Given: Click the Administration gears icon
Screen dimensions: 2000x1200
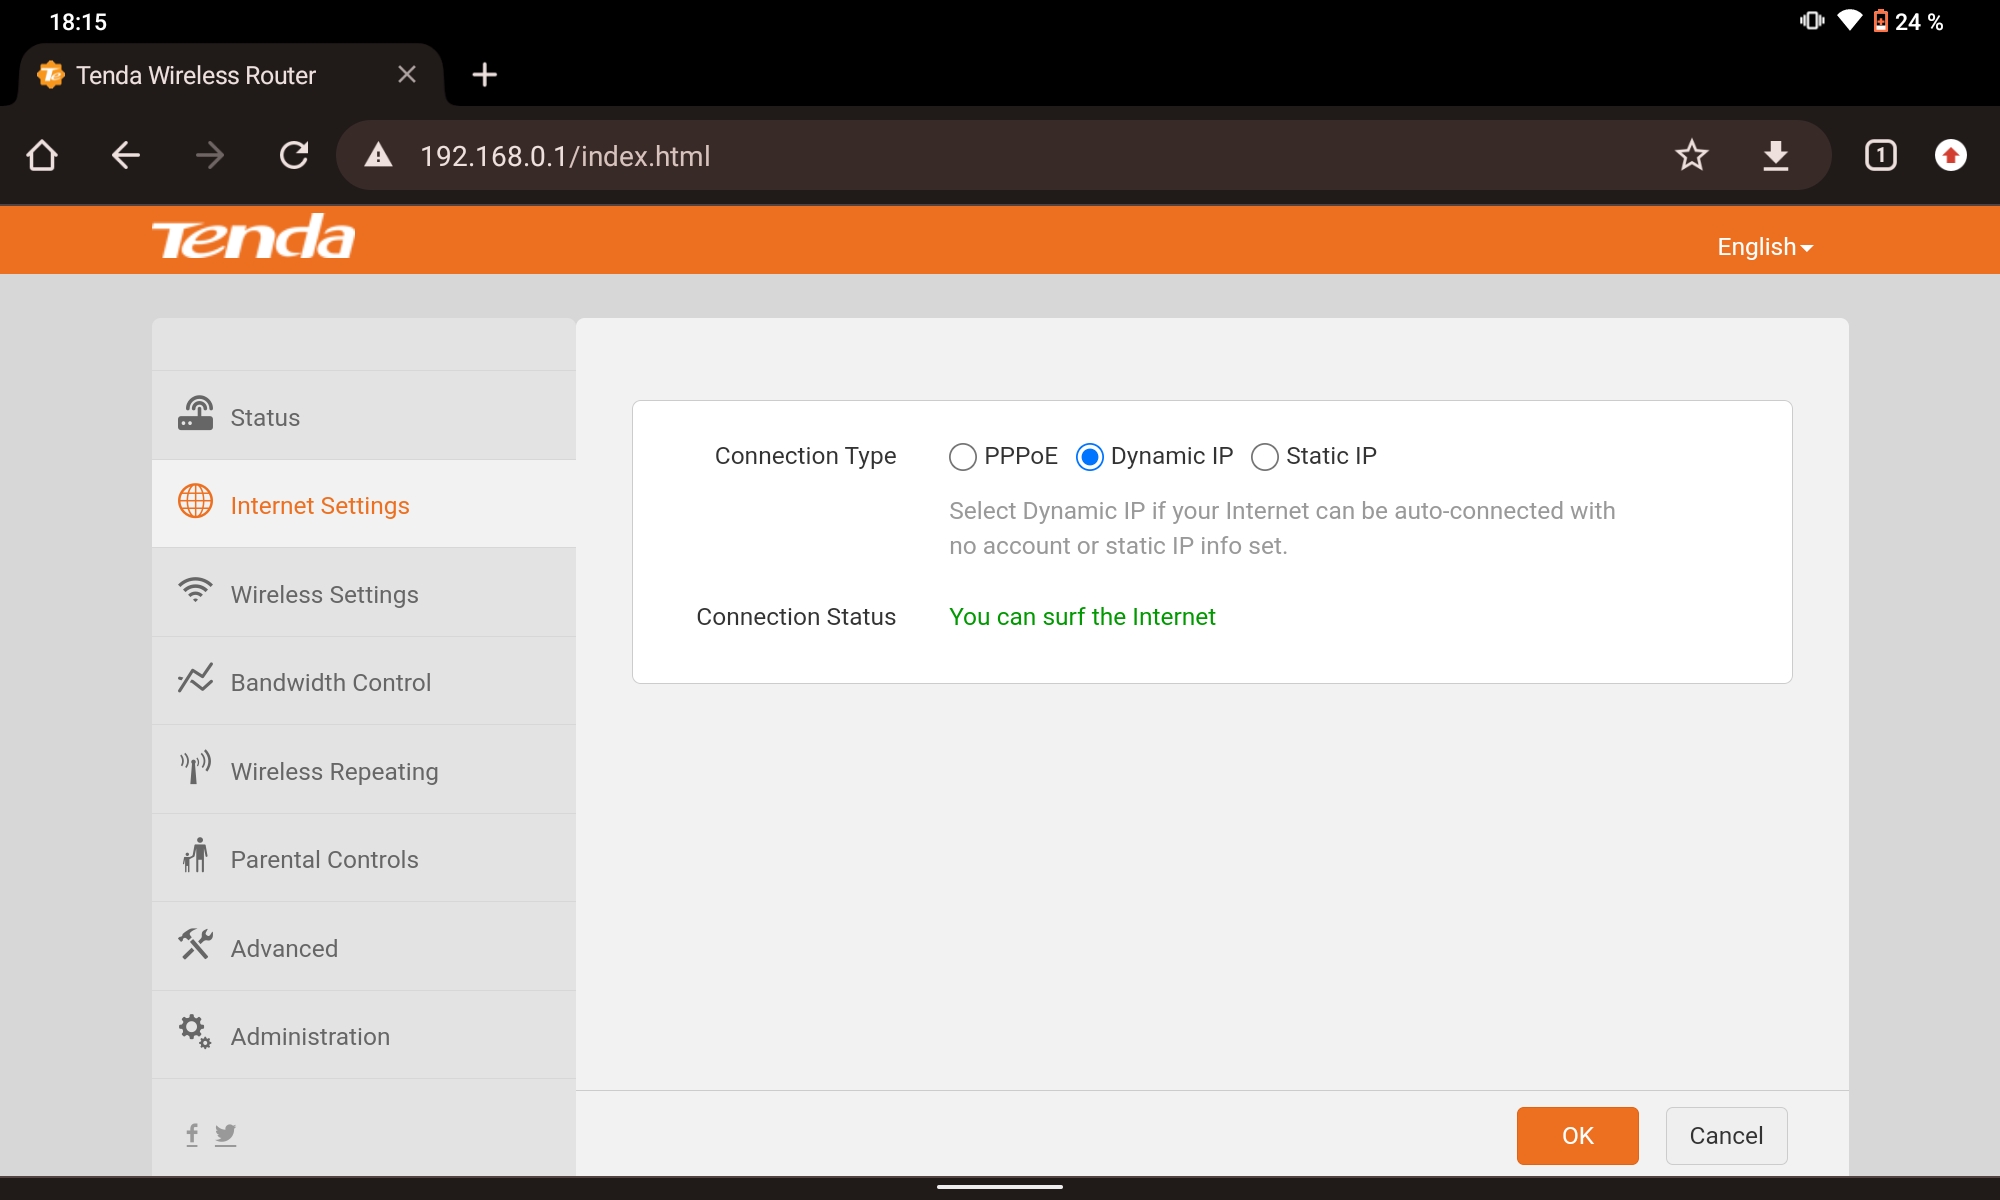Looking at the screenshot, I should point(195,1032).
